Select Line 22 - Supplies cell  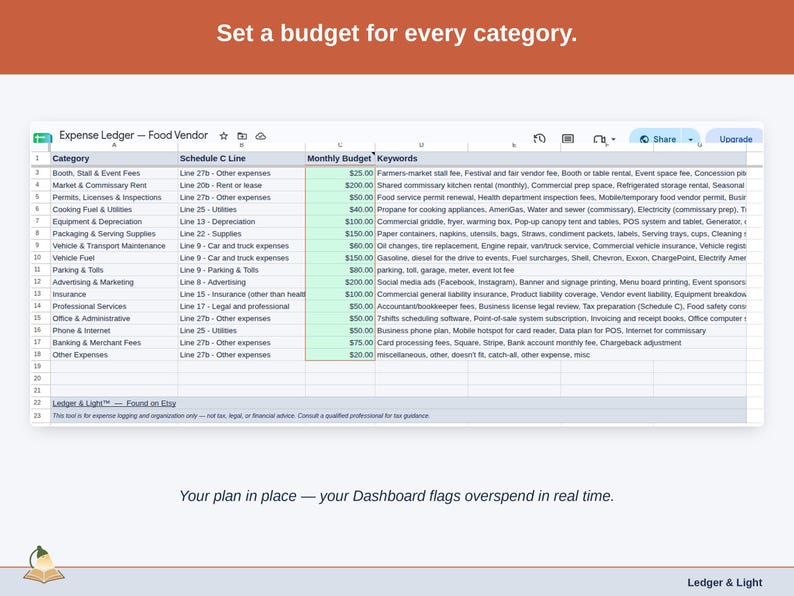coord(242,234)
